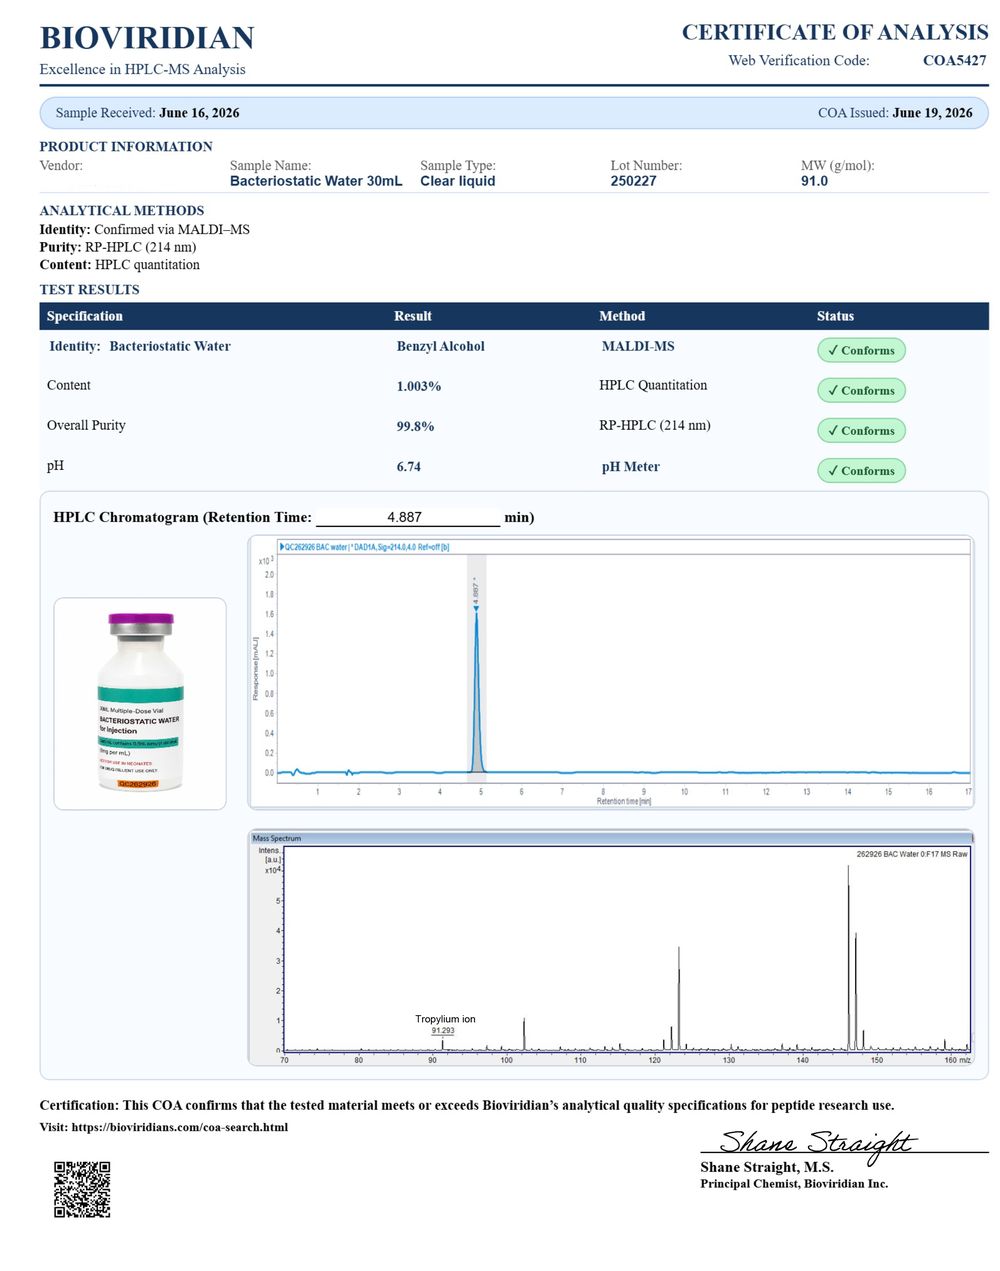Click the 91.293 peak value in the mass spectrum
1000x1271 pixels.
click(443, 1031)
